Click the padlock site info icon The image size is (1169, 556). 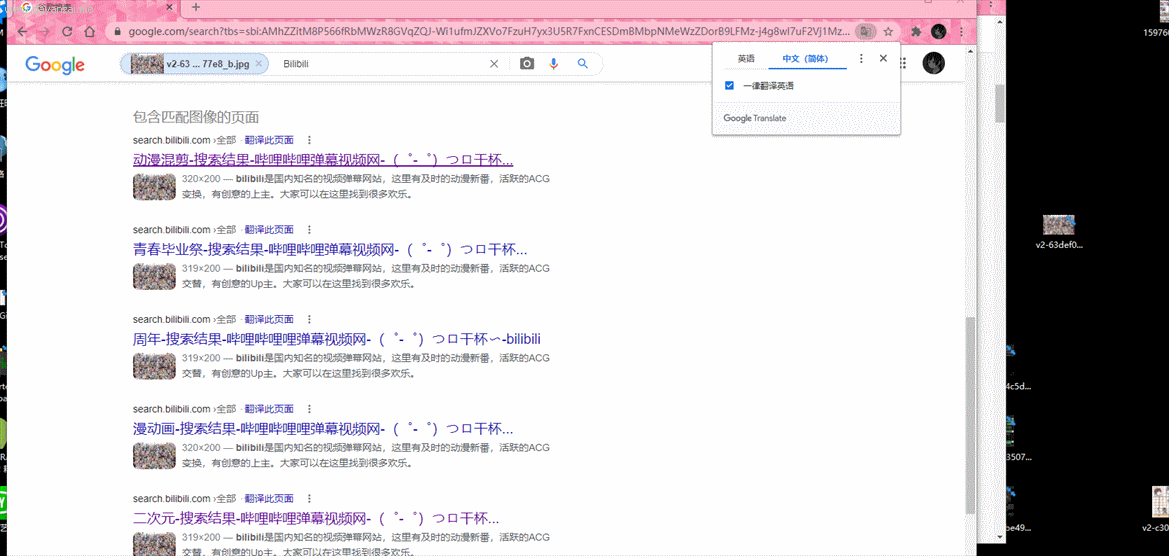point(117,32)
